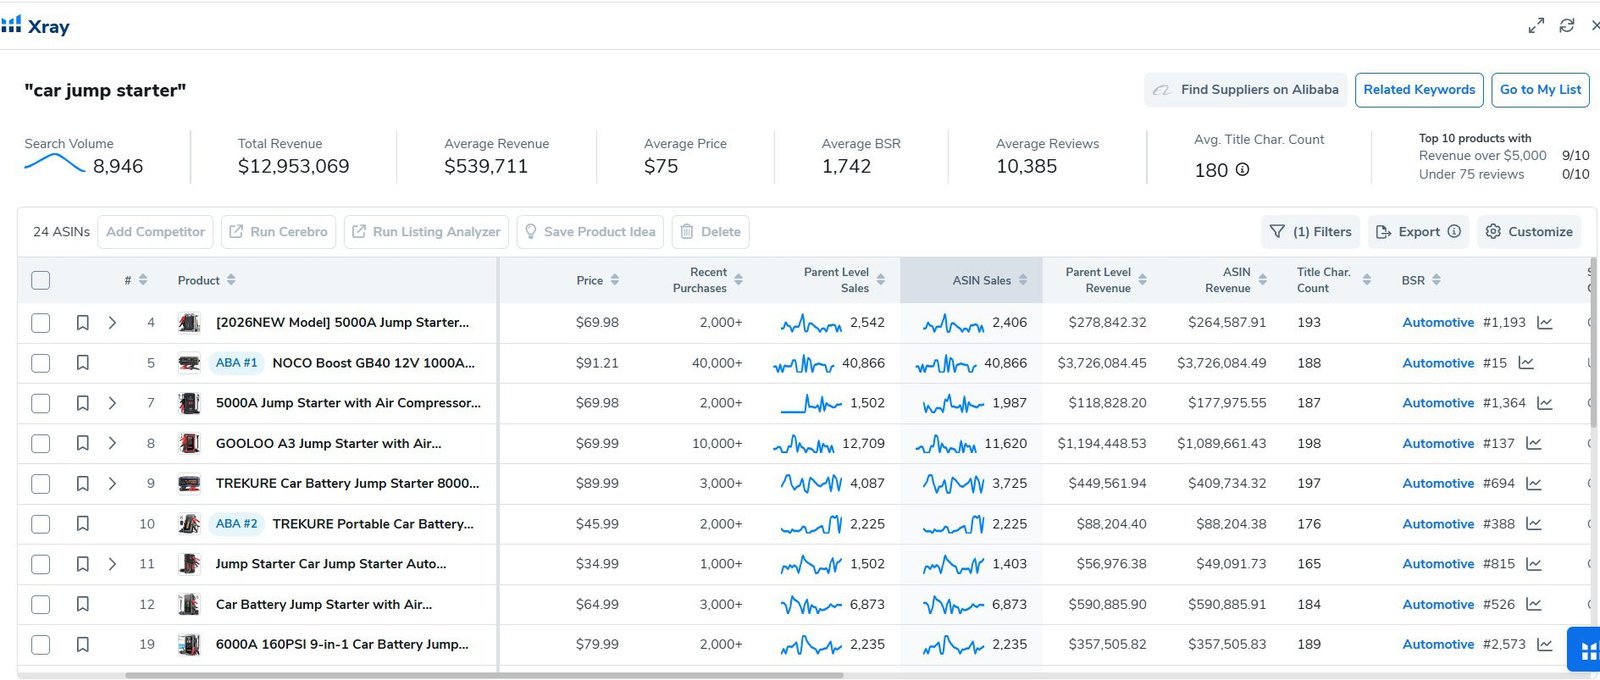Click the horizontal scrollbar under the table
The width and height of the screenshot is (1600, 680).
[484, 675]
